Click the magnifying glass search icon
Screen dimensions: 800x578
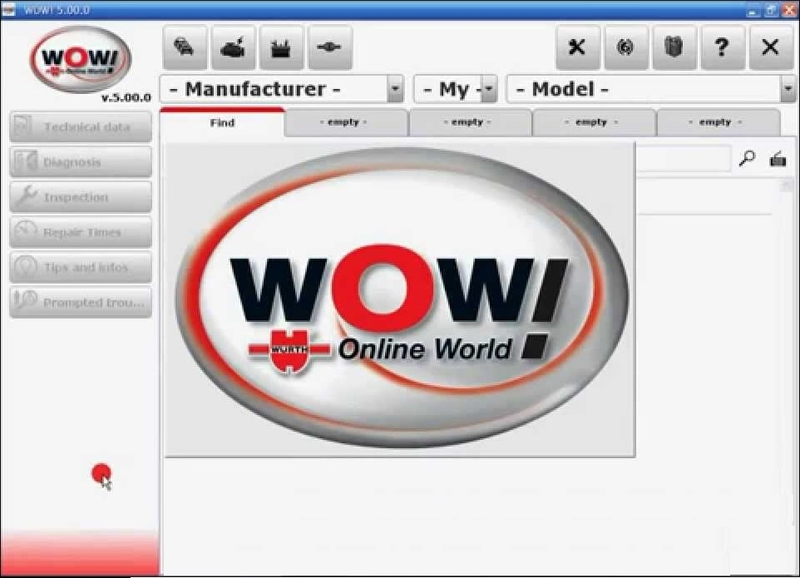pos(746,158)
